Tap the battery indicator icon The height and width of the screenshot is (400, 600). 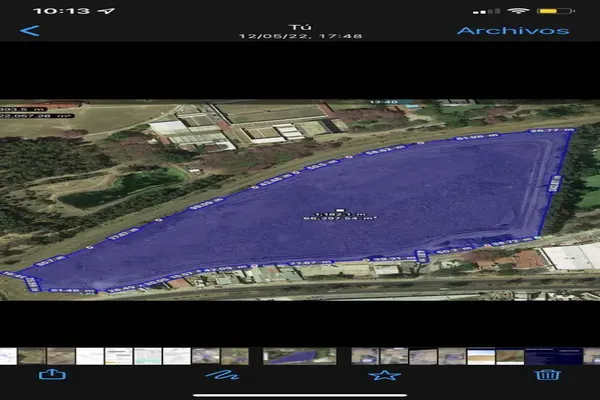[x=554, y=11]
